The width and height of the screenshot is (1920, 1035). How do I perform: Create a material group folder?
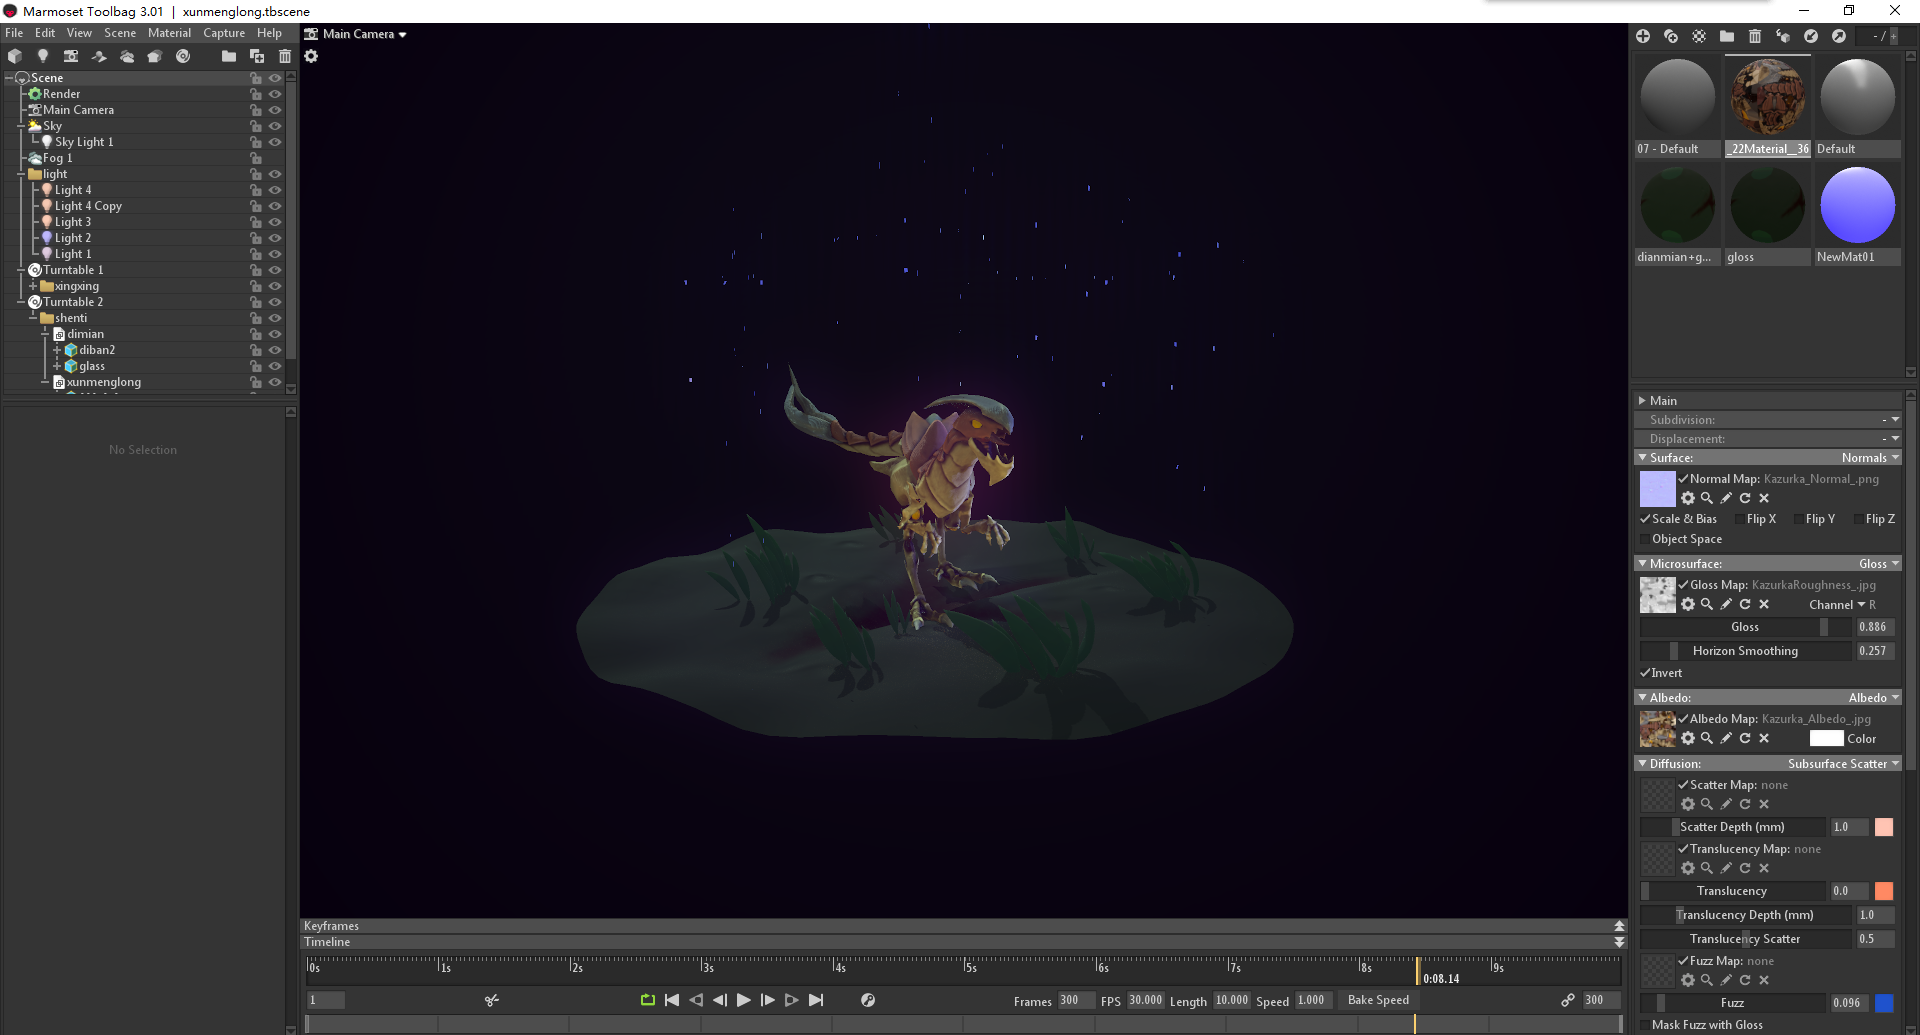[x=1727, y=36]
